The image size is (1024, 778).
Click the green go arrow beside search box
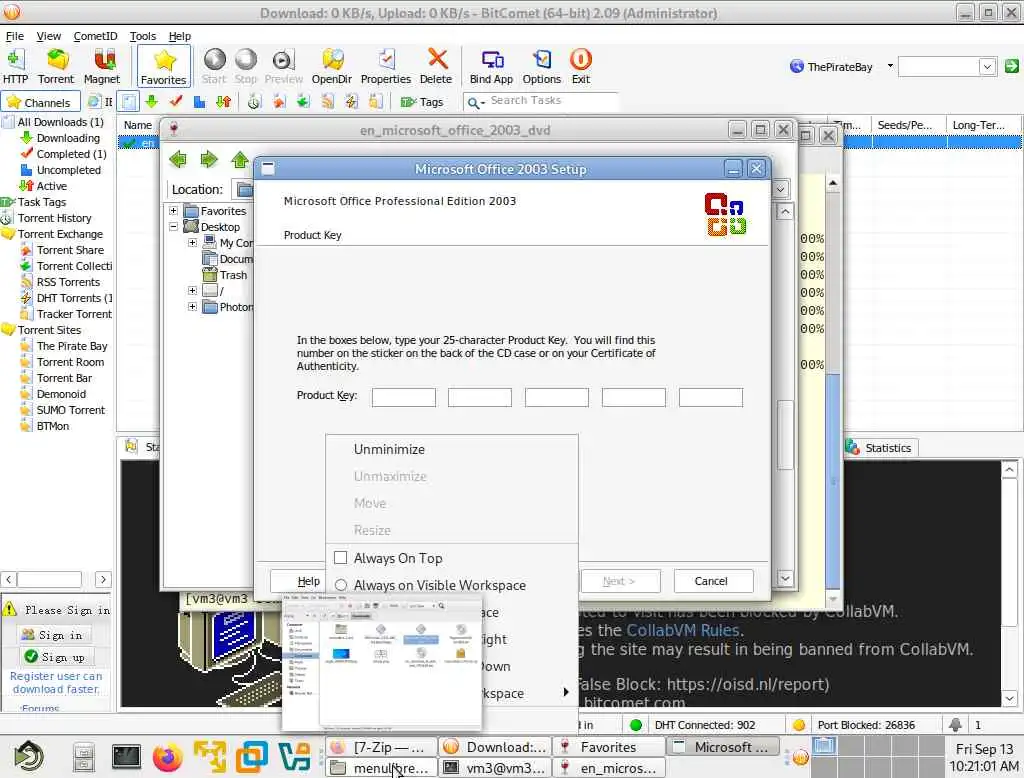click(x=1012, y=66)
